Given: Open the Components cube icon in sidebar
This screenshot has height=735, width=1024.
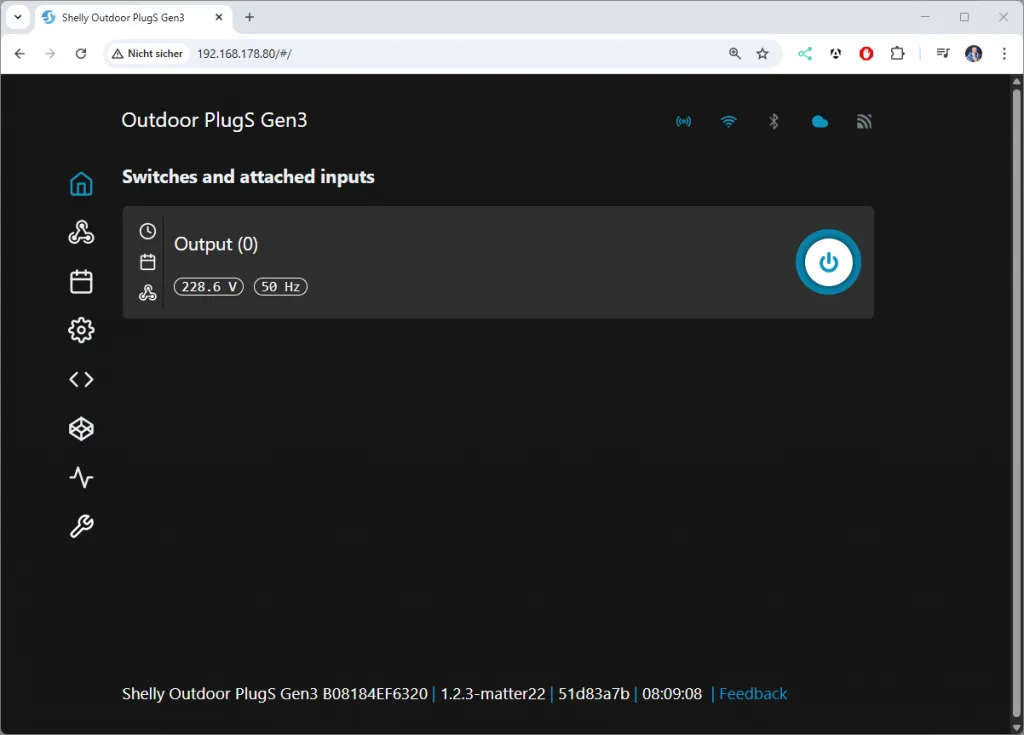Looking at the screenshot, I should tap(81, 428).
